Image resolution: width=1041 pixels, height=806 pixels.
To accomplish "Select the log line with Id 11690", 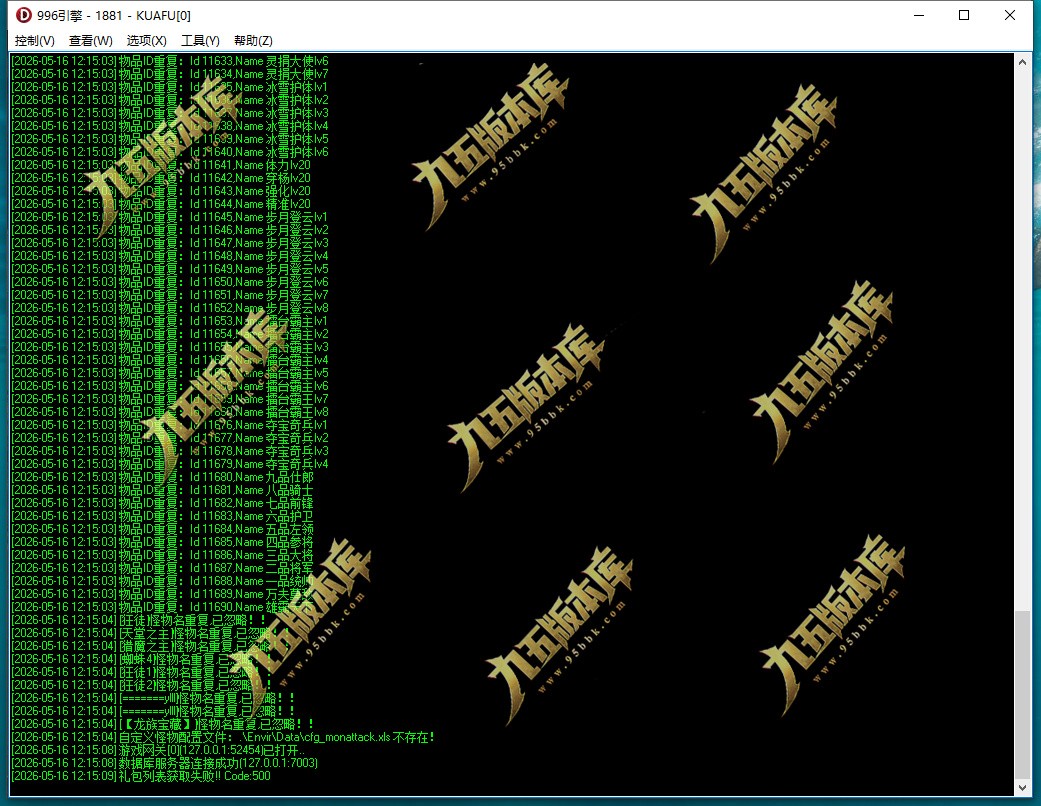I will click(x=163, y=607).
